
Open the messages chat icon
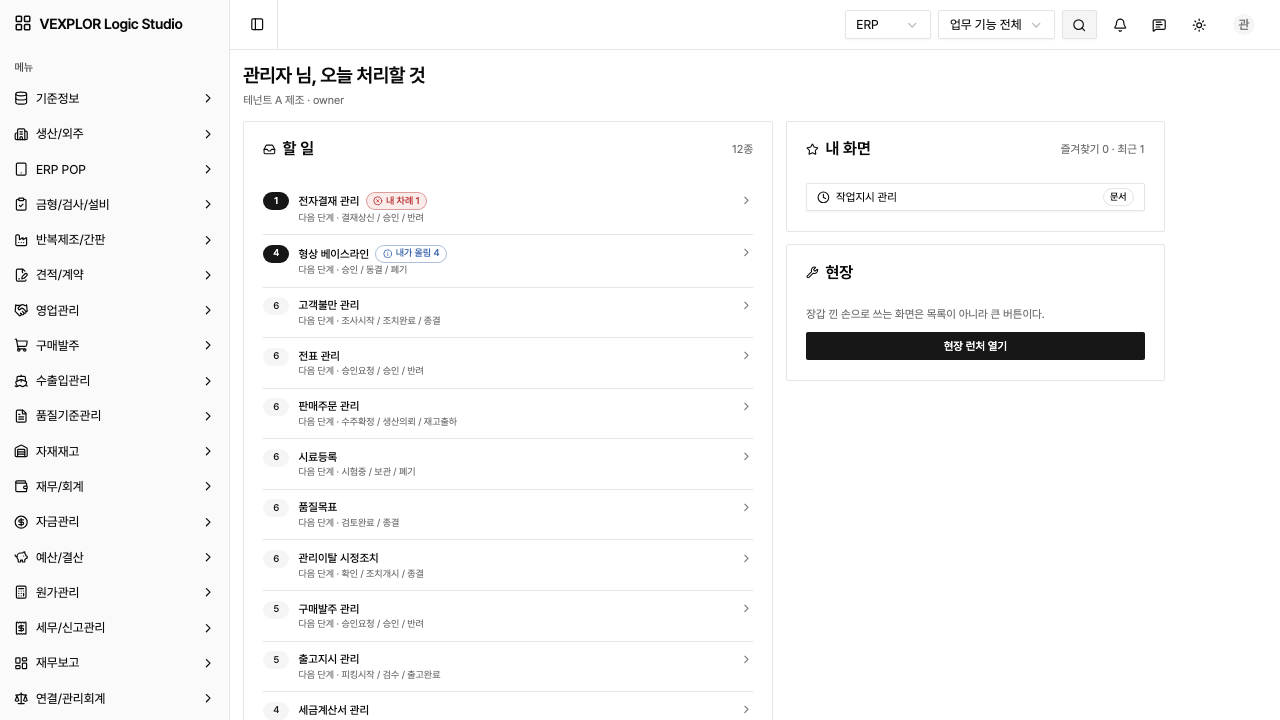pyautogui.click(x=1159, y=25)
